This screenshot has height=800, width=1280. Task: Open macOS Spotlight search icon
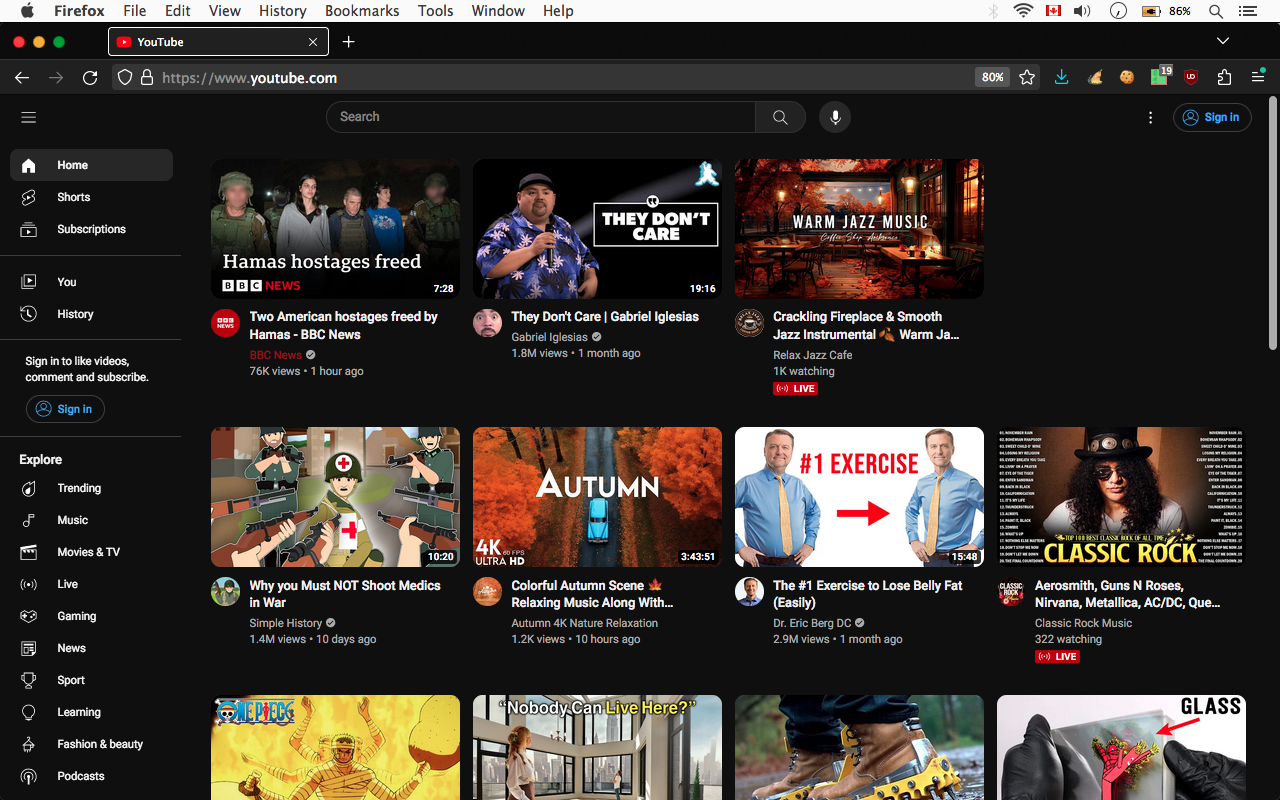coord(1215,11)
